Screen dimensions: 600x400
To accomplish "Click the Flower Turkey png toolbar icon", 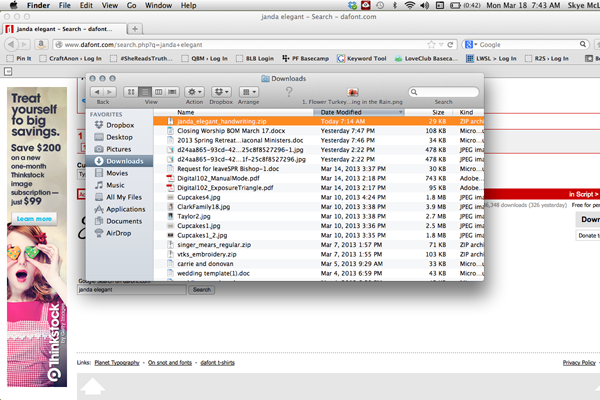I will click(352, 92).
